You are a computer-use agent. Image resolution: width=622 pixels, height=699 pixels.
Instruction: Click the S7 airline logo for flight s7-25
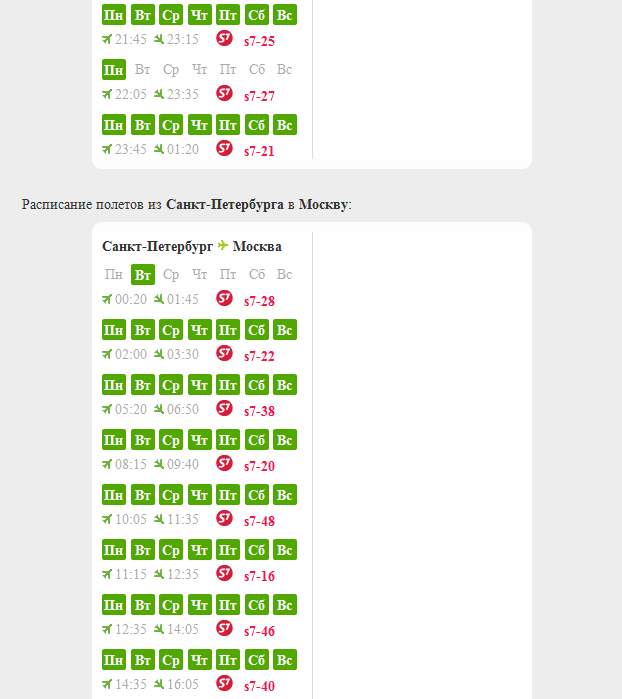tap(224, 38)
